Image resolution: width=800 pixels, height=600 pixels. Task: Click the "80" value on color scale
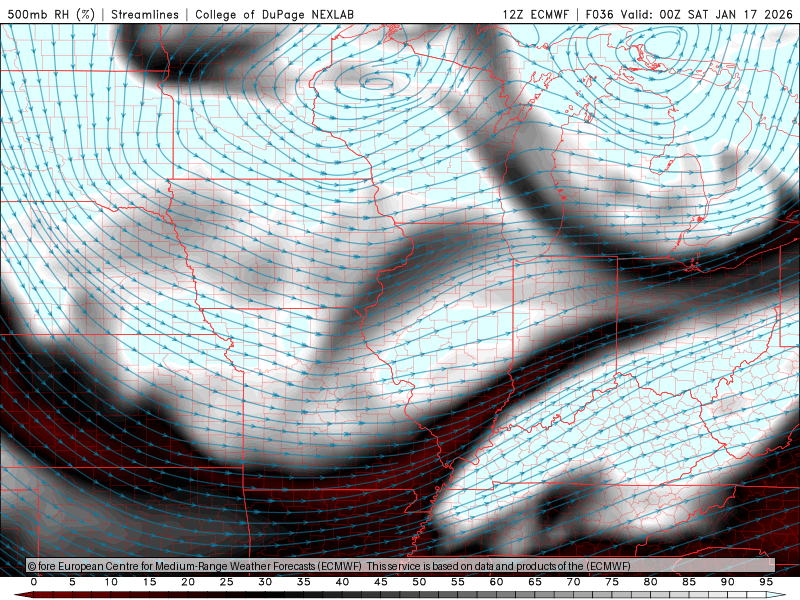pos(651,582)
